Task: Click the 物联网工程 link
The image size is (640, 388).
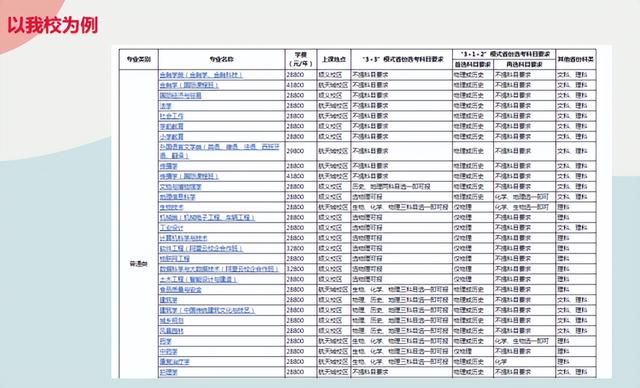Action: coord(175,259)
